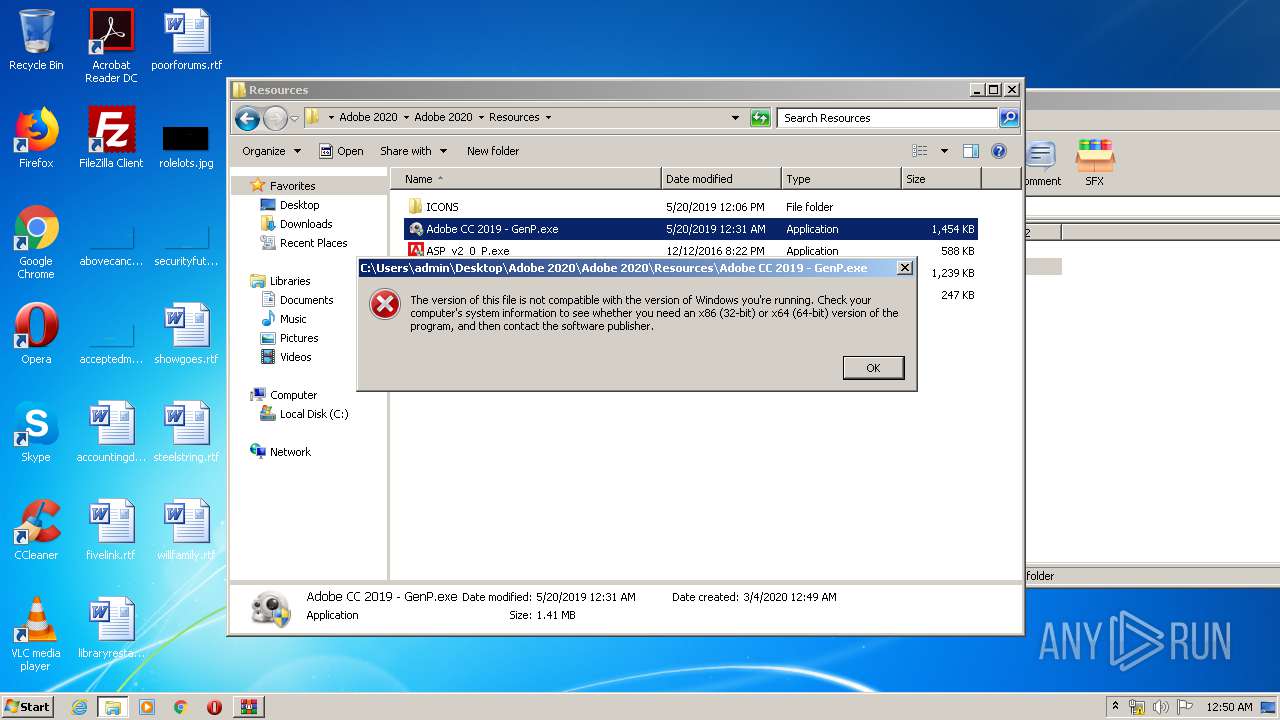The height and width of the screenshot is (720, 1280).
Task: Select the Firefox desktop shortcut
Action: (36, 138)
